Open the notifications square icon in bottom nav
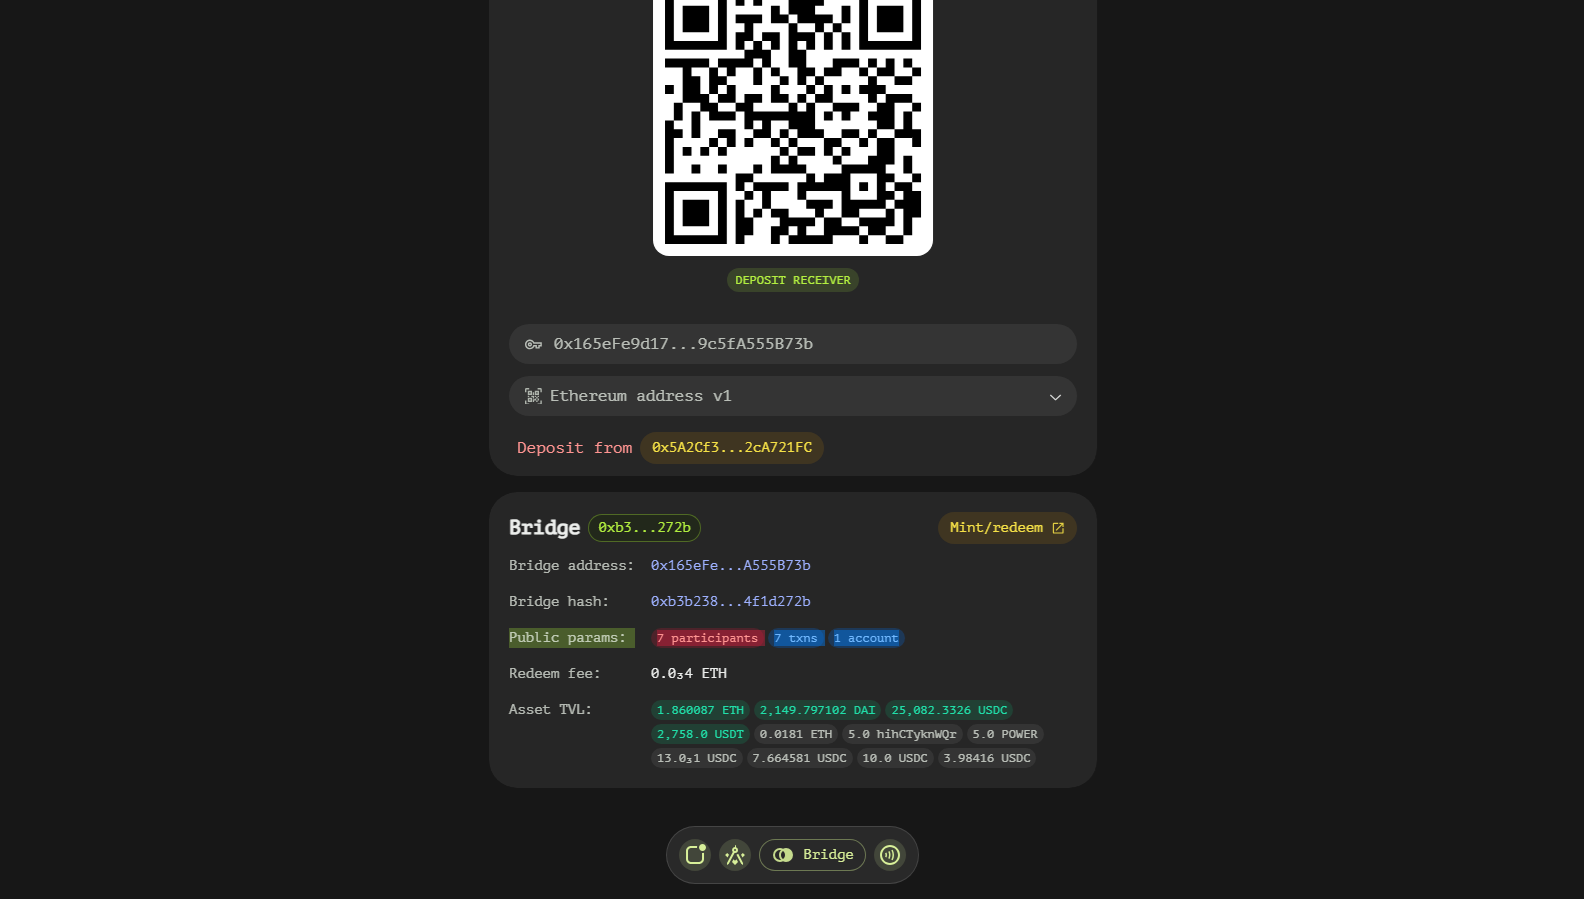The height and width of the screenshot is (899, 1584). coord(695,855)
